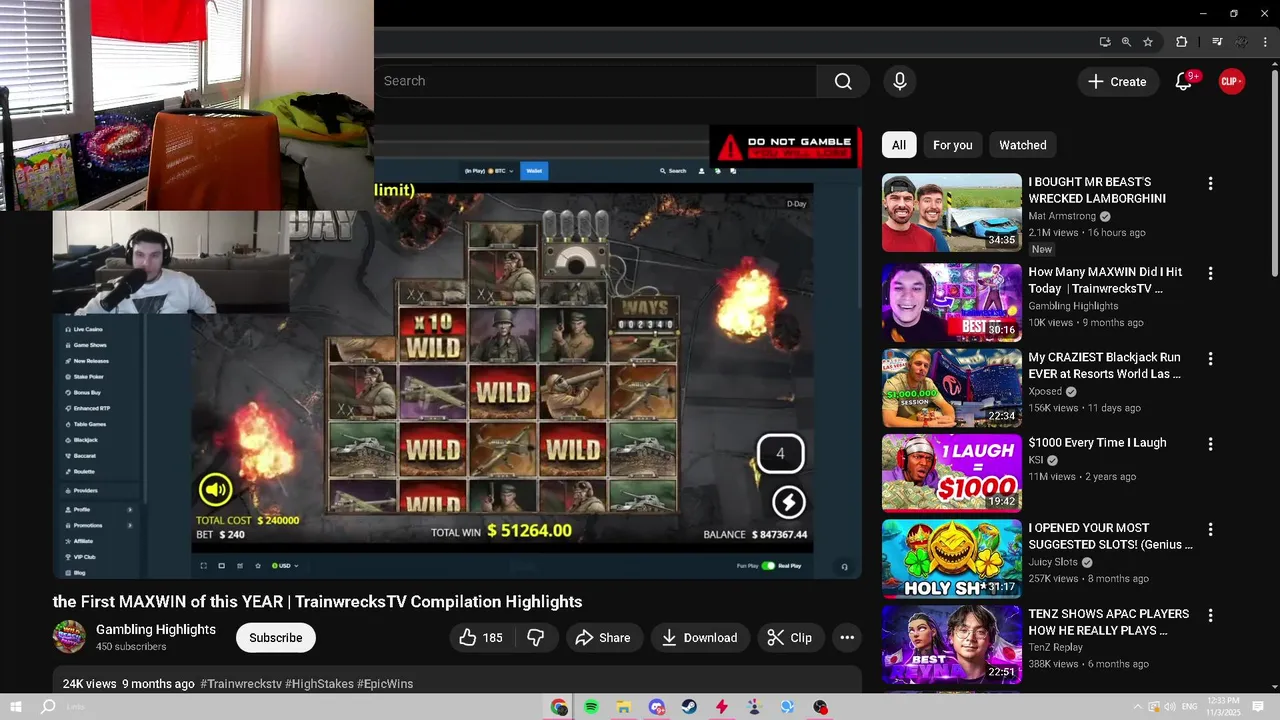
Task: Open the More actions ellipsis under the video
Action: point(847,638)
